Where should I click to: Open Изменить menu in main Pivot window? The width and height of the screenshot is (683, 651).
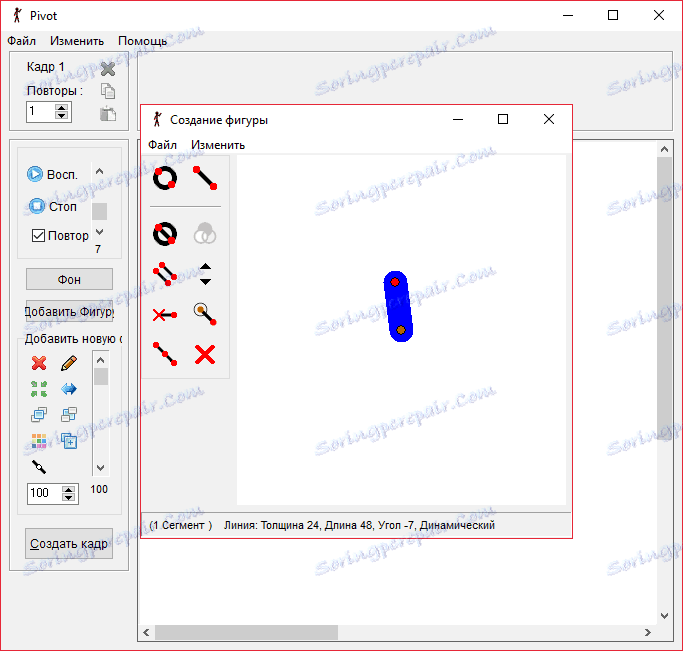pyautogui.click(x=77, y=41)
